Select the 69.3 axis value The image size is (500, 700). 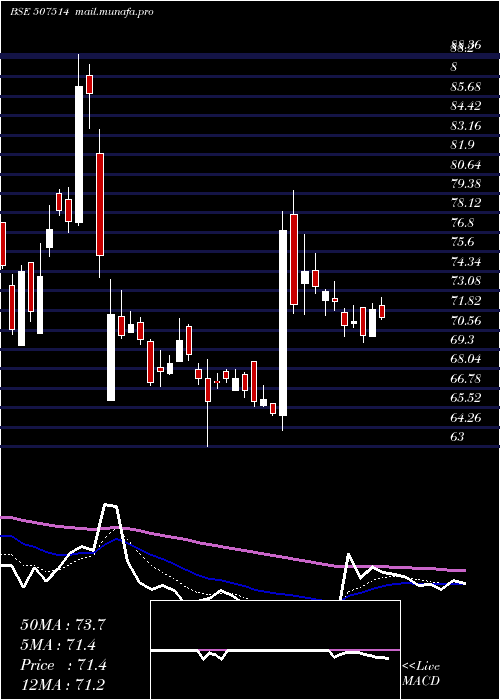coord(462,339)
